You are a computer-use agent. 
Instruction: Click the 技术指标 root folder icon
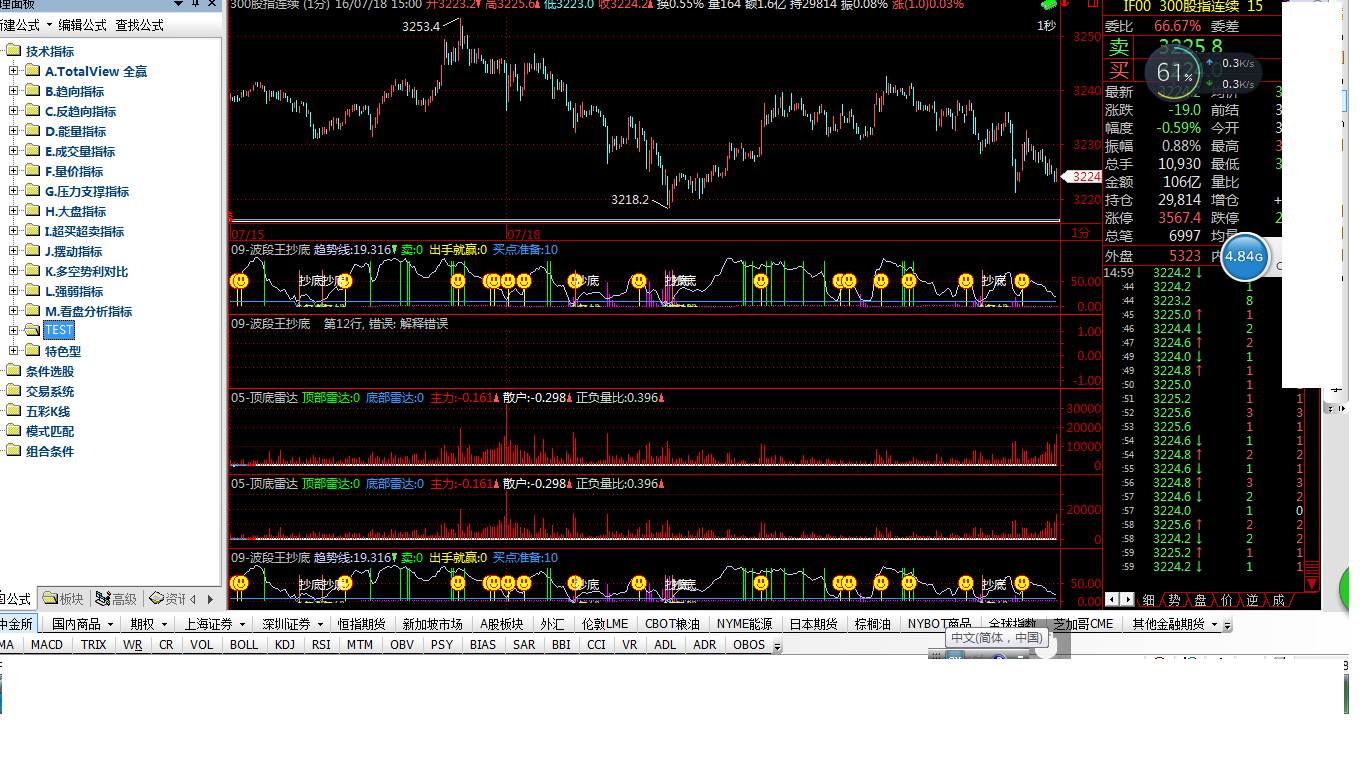(x=13, y=51)
